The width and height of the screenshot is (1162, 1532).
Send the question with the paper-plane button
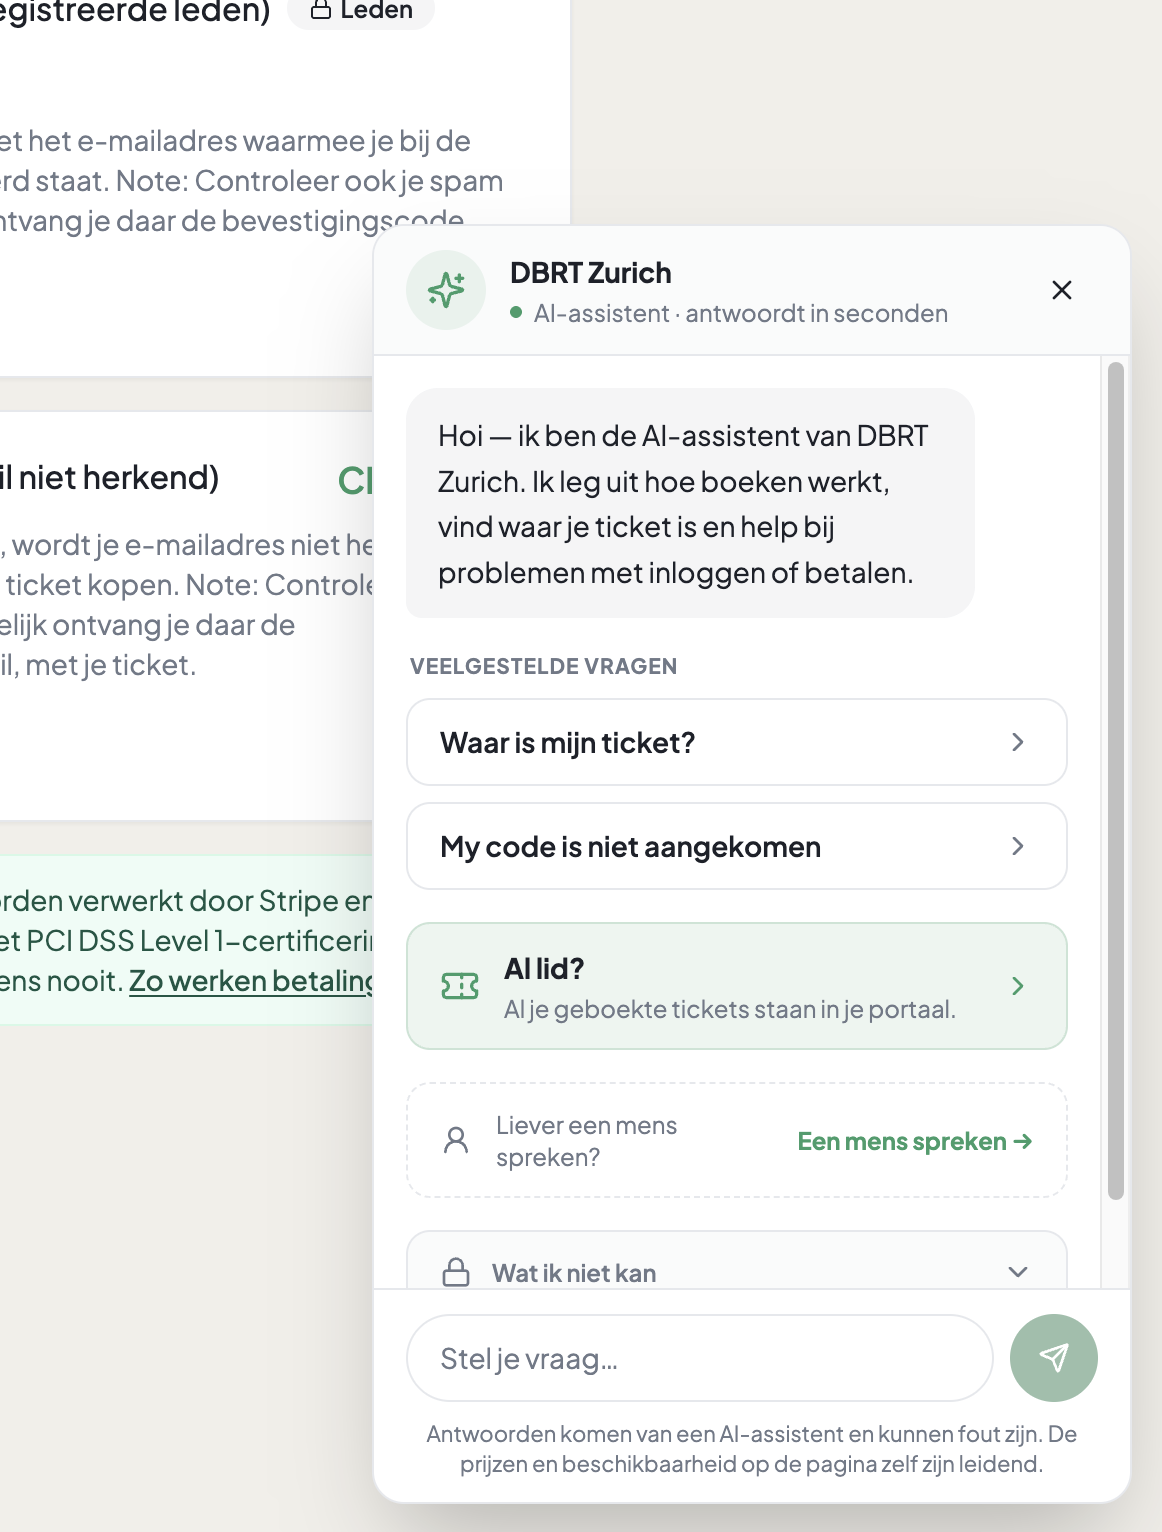click(x=1054, y=1357)
